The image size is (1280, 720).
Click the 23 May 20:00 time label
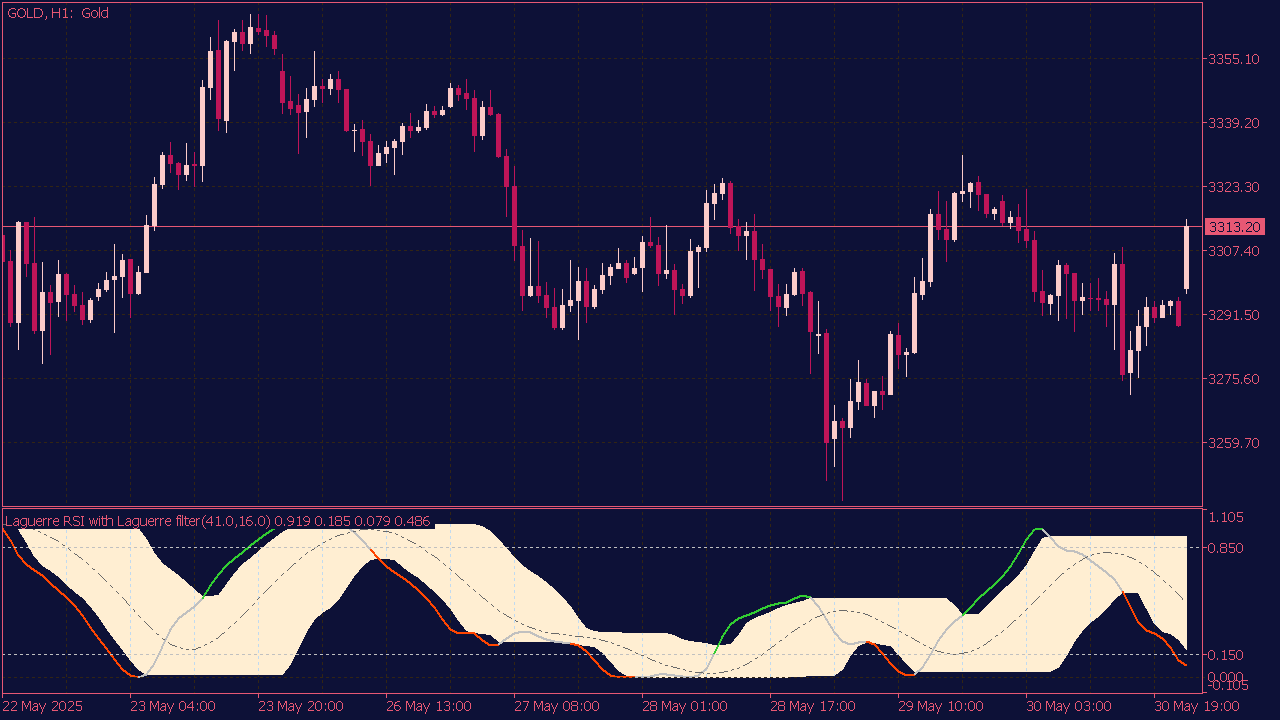click(300, 706)
